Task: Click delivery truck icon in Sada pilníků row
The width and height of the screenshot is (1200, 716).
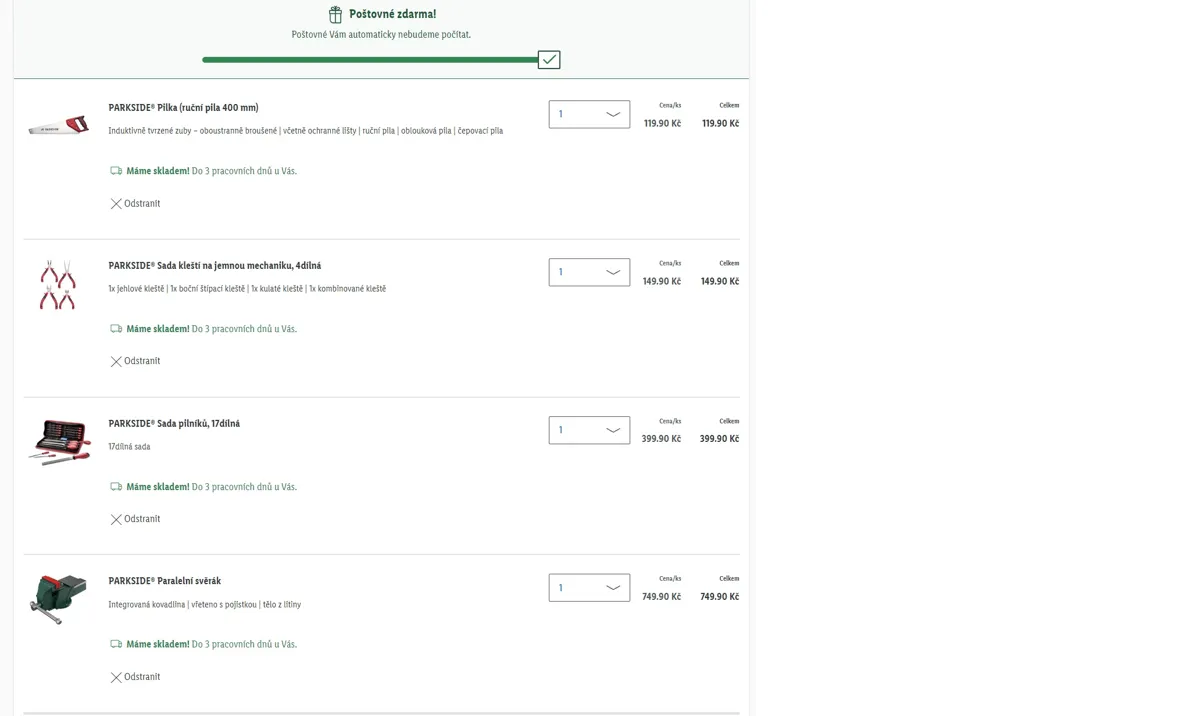Action: [116, 487]
